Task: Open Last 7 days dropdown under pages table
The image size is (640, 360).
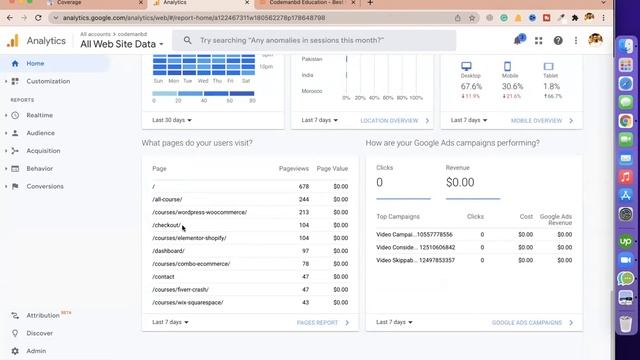Action: (170, 322)
